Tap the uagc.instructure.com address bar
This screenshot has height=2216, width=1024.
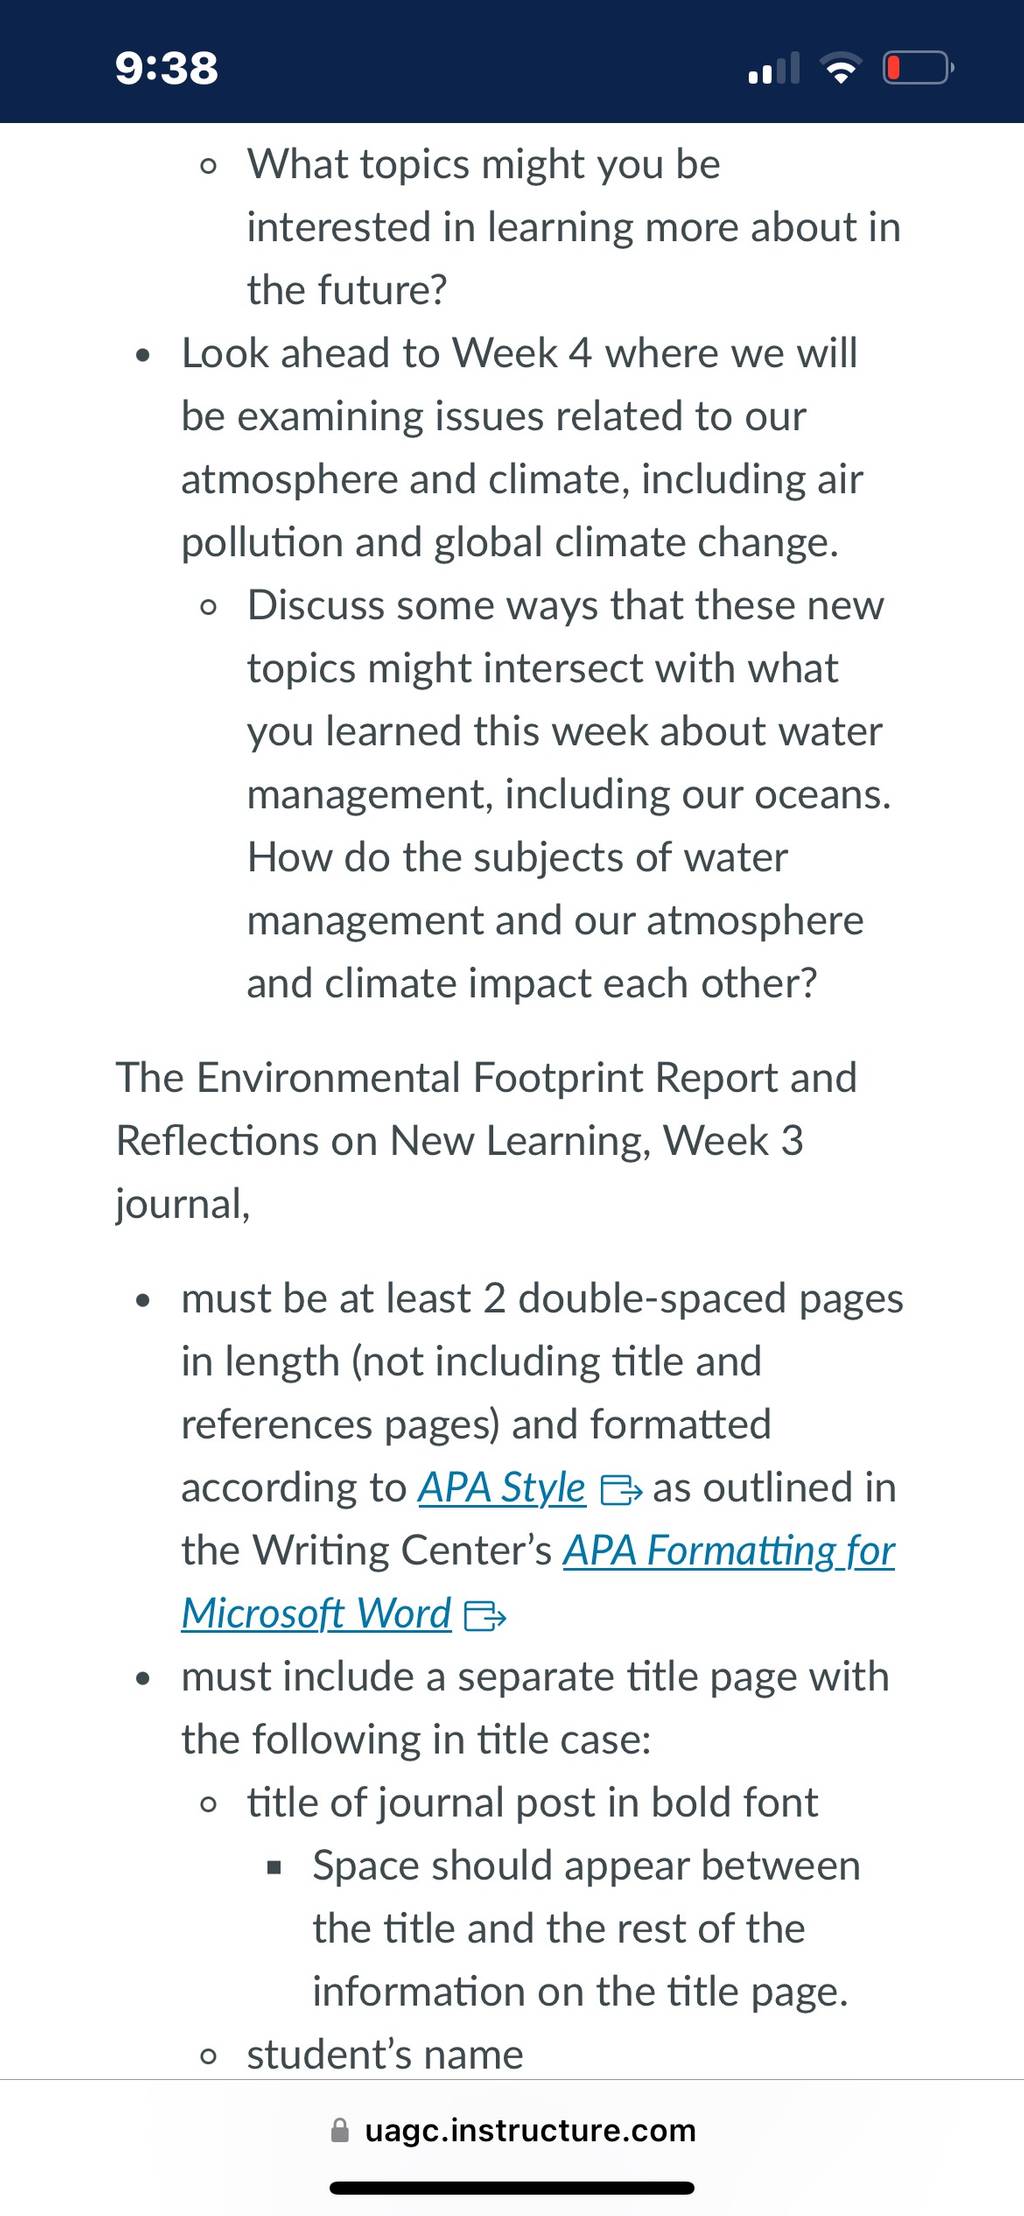coord(512,2130)
